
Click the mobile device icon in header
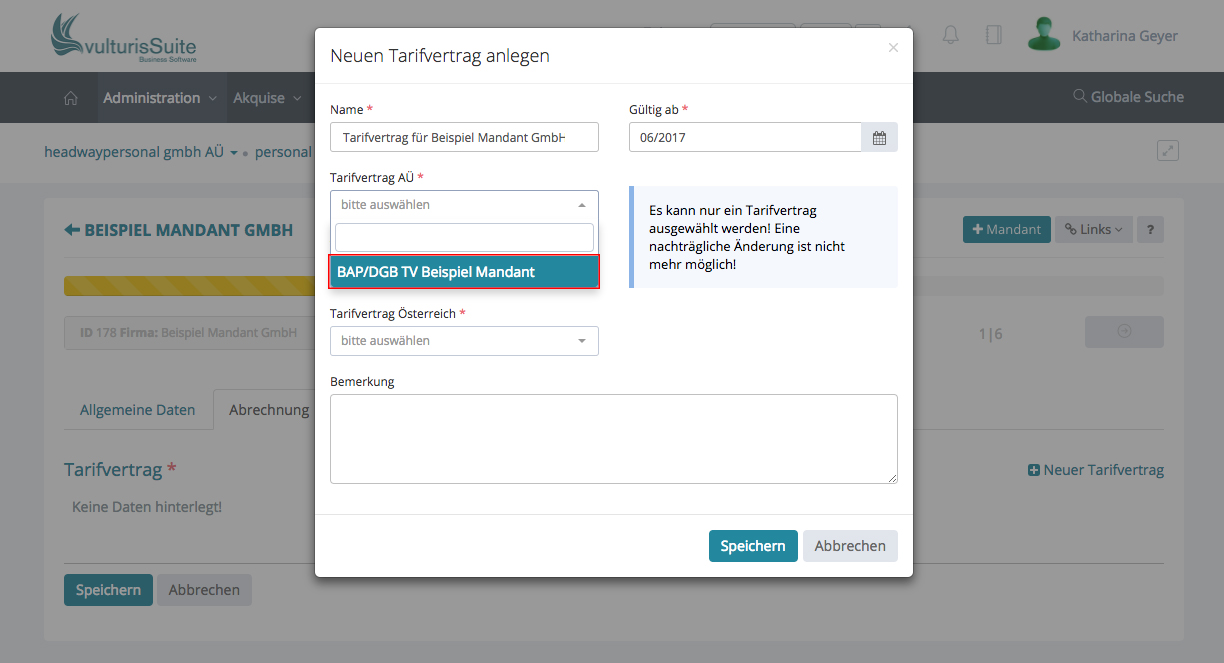click(x=993, y=35)
